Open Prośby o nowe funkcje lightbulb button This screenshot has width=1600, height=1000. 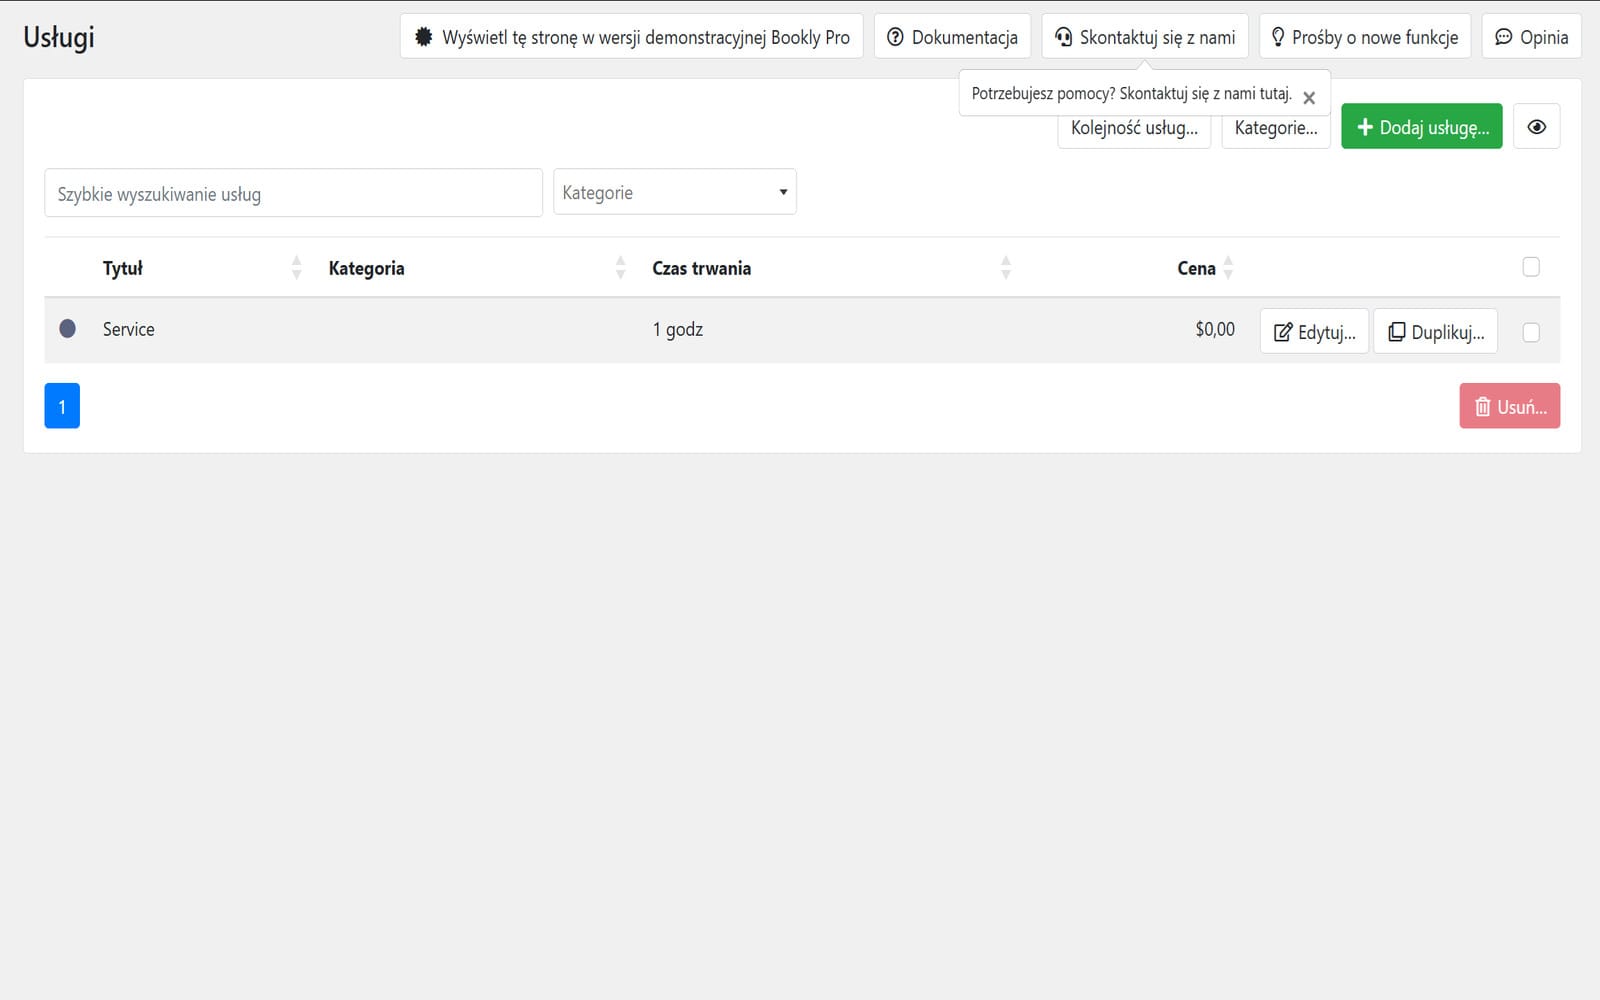(1365, 37)
